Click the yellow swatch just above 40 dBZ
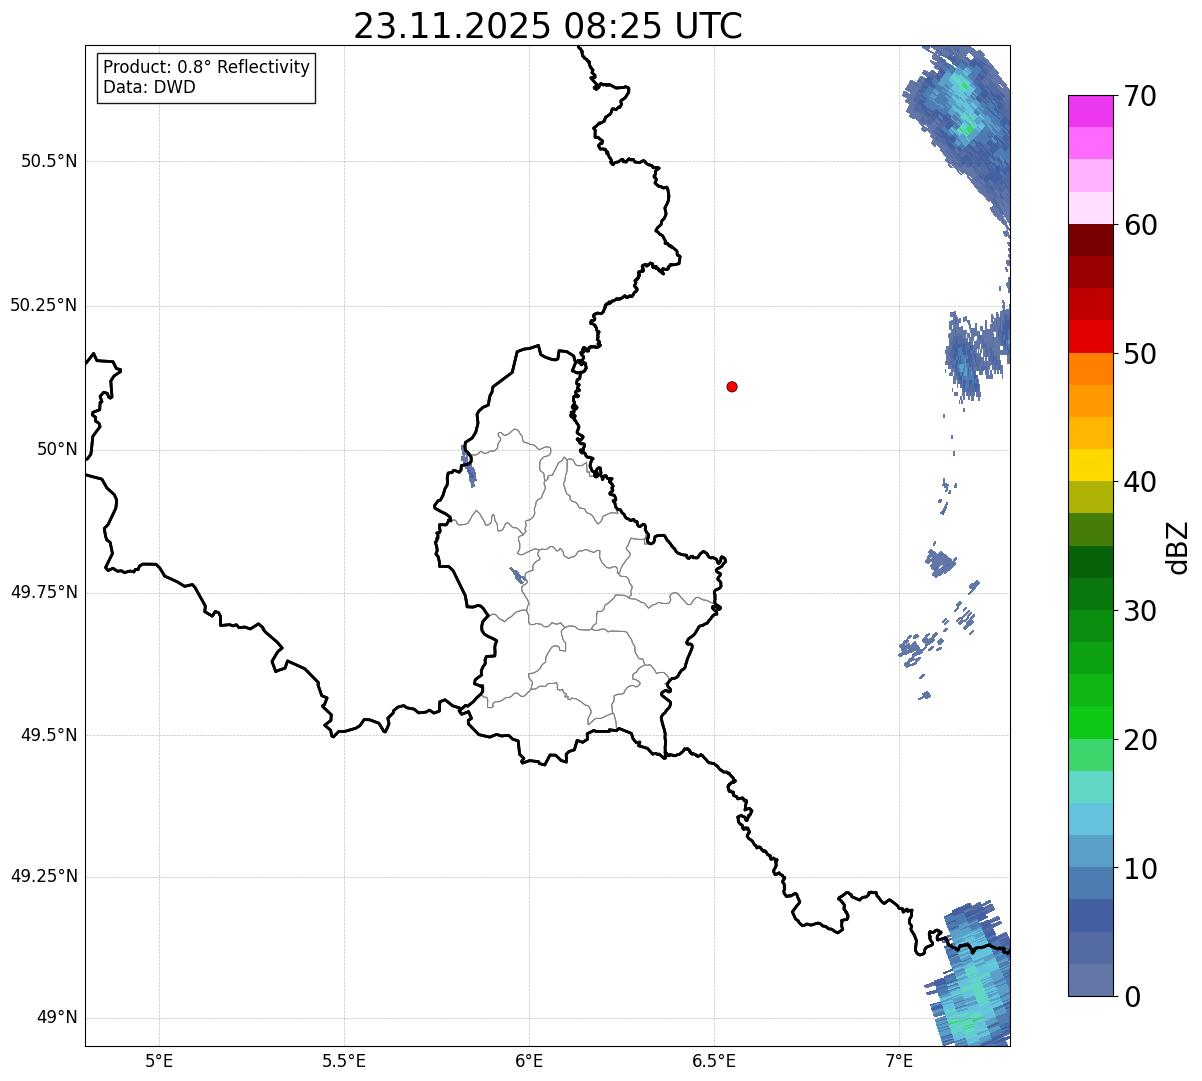1202x1081 pixels. click(1091, 465)
